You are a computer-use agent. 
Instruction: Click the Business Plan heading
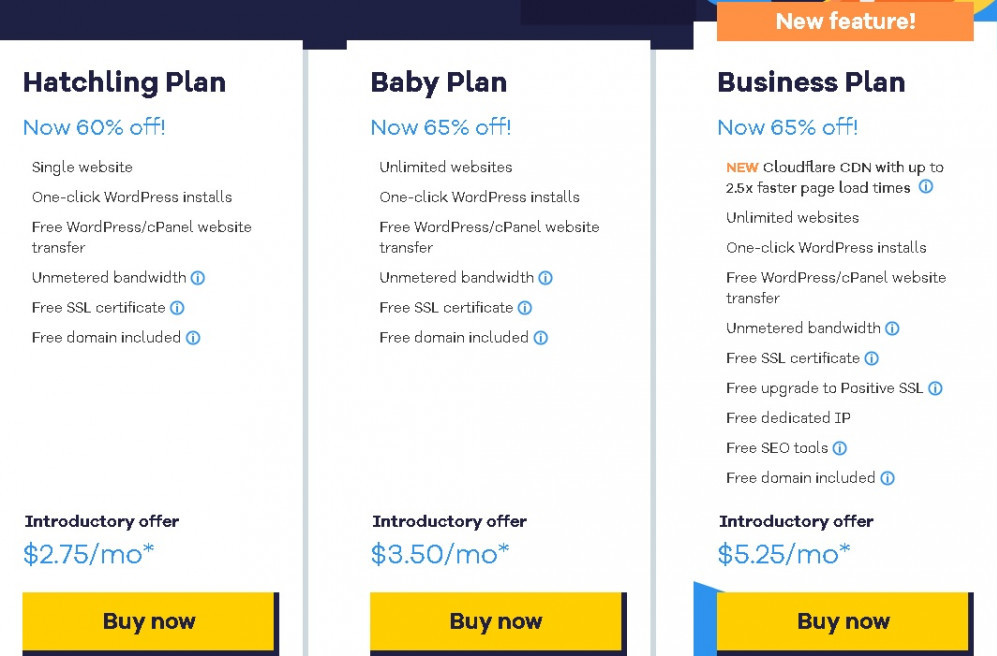coord(811,83)
